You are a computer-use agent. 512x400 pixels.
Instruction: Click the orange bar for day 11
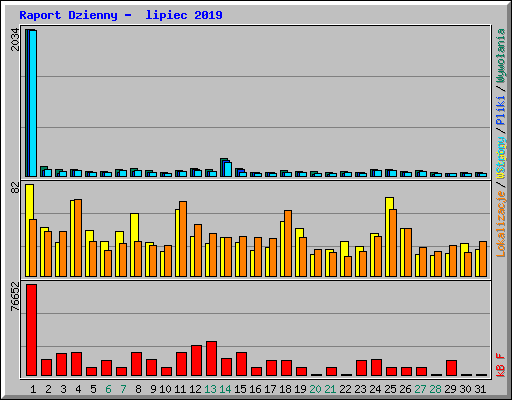pos(183,239)
